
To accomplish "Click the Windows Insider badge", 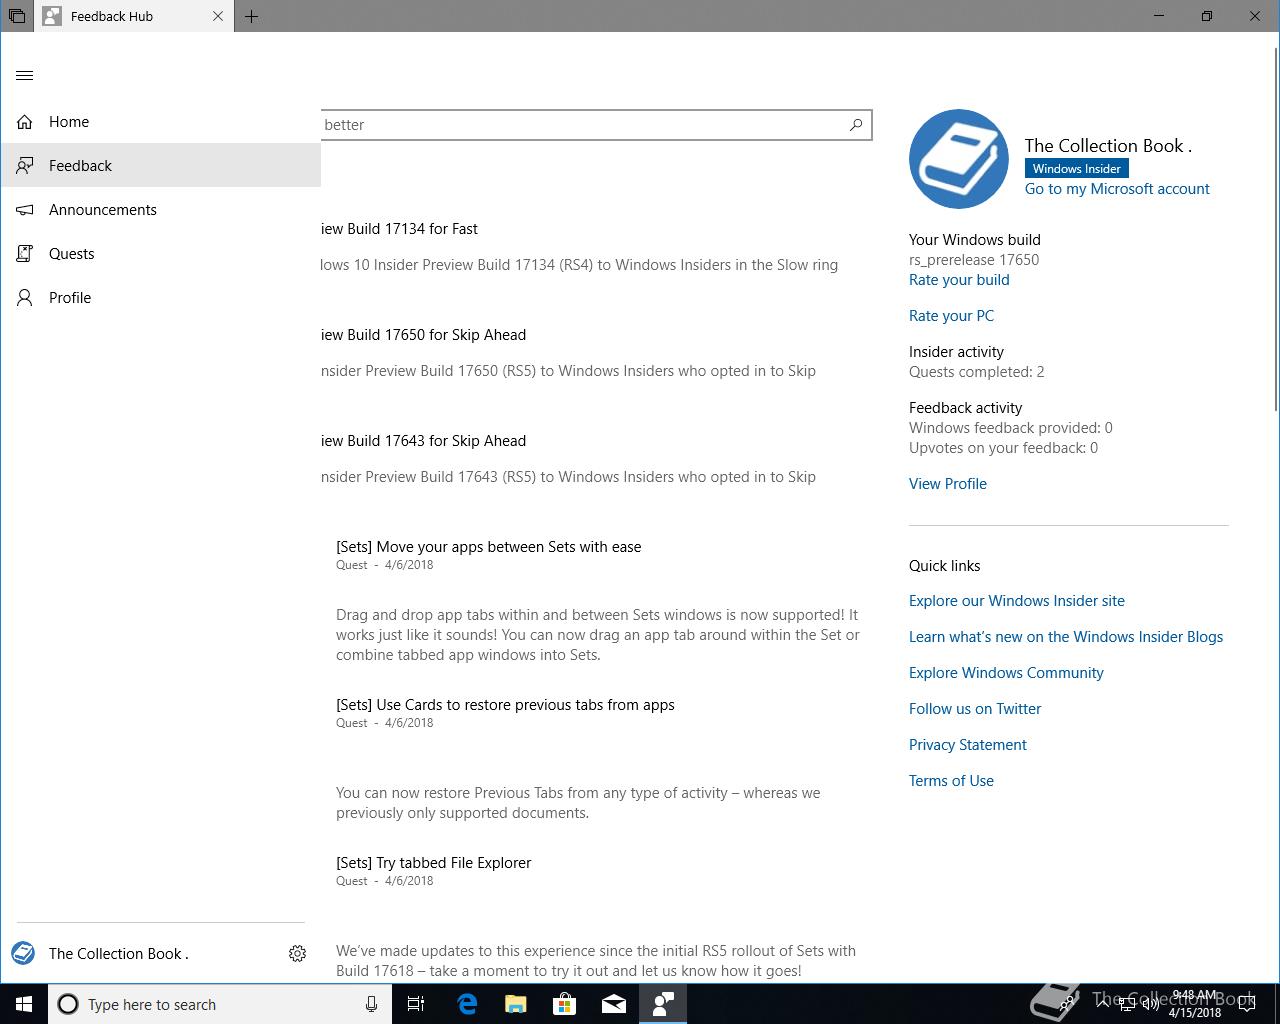I will [x=1077, y=168].
